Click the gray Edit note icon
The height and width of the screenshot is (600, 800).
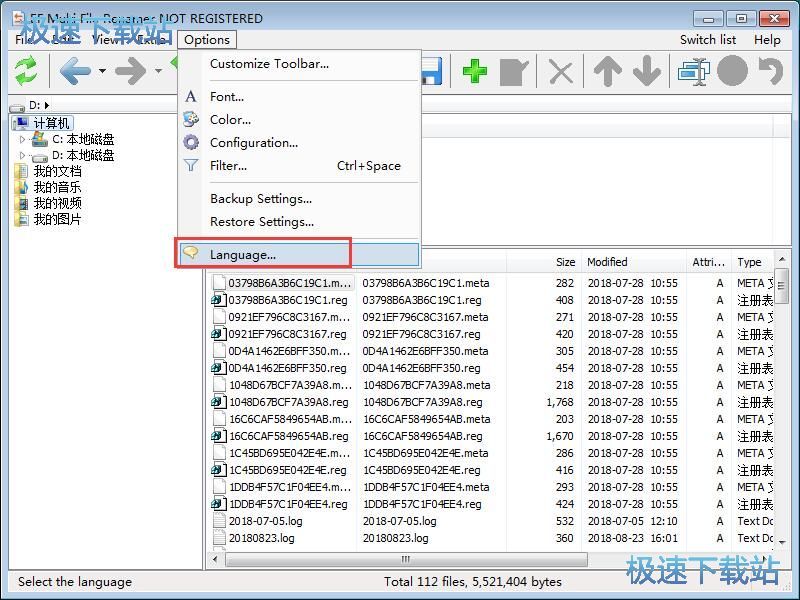click(514, 72)
